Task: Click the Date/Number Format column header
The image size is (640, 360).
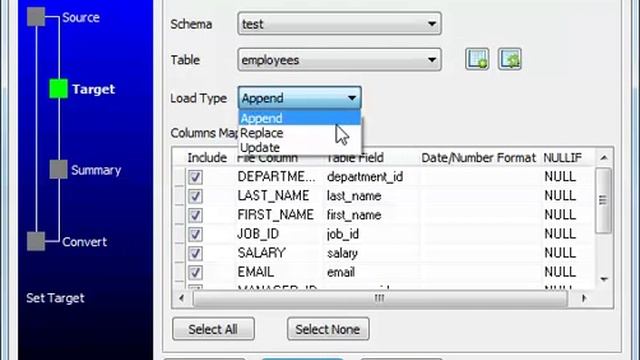Action: pyautogui.click(x=478, y=158)
